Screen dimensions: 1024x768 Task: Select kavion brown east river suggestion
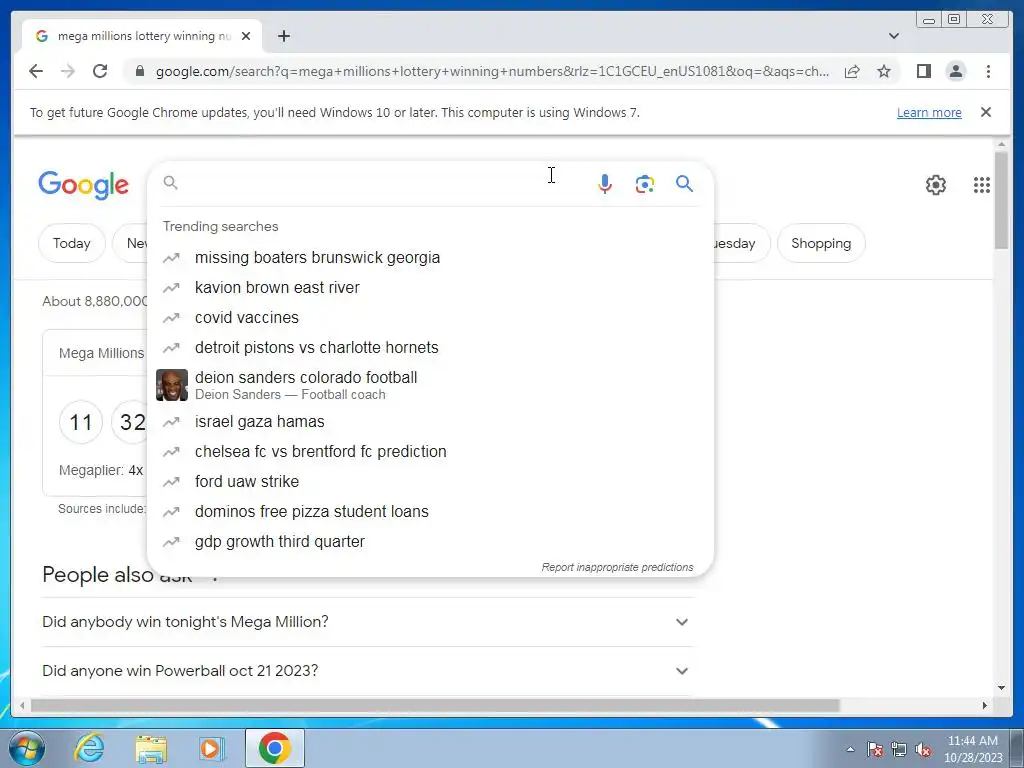click(x=431, y=287)
